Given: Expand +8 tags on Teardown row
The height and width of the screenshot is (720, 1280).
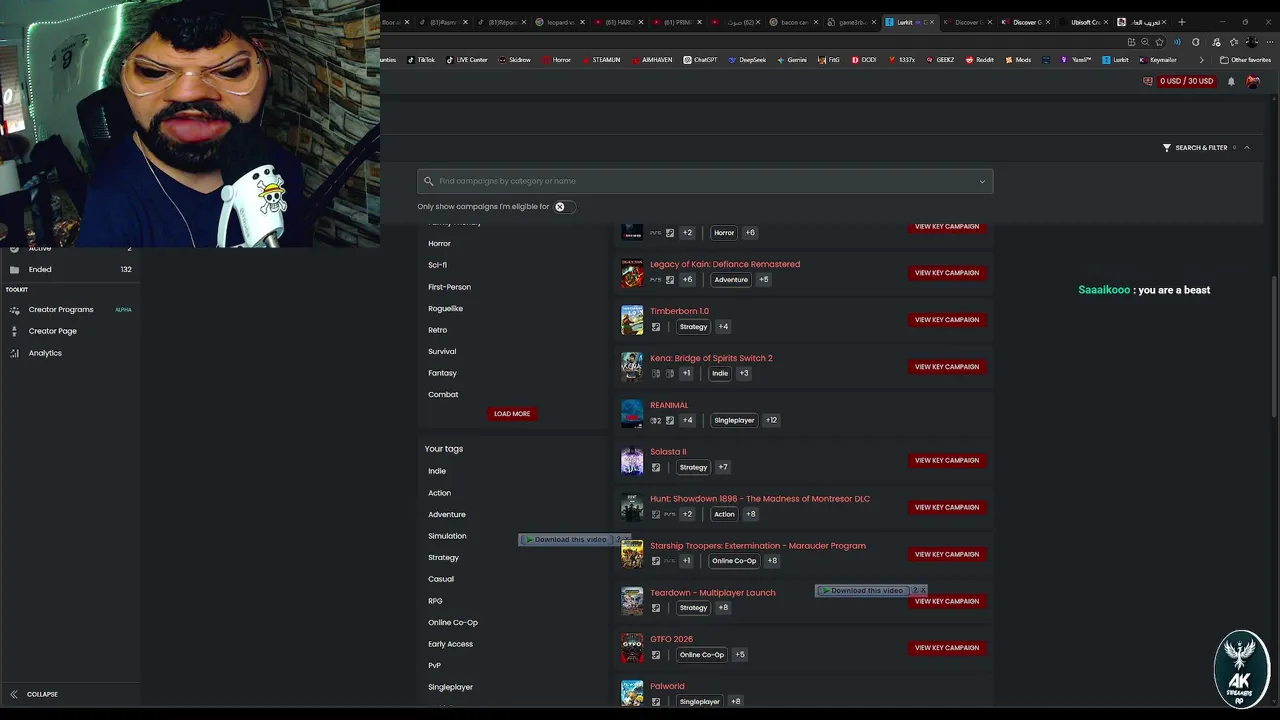Looking at the screenshot, I should point(723,608).
